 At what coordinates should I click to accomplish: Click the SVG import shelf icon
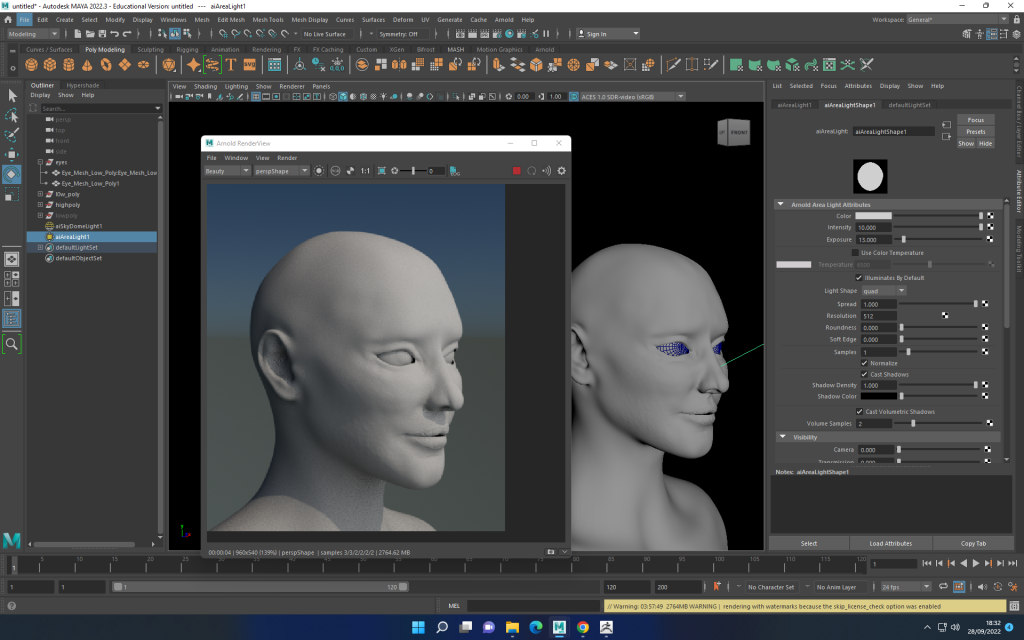249,65
